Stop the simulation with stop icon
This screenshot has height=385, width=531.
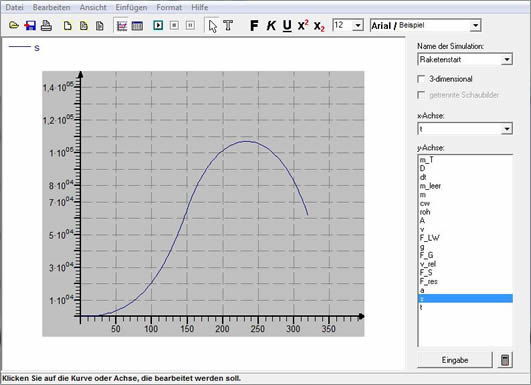click(174, 25)
